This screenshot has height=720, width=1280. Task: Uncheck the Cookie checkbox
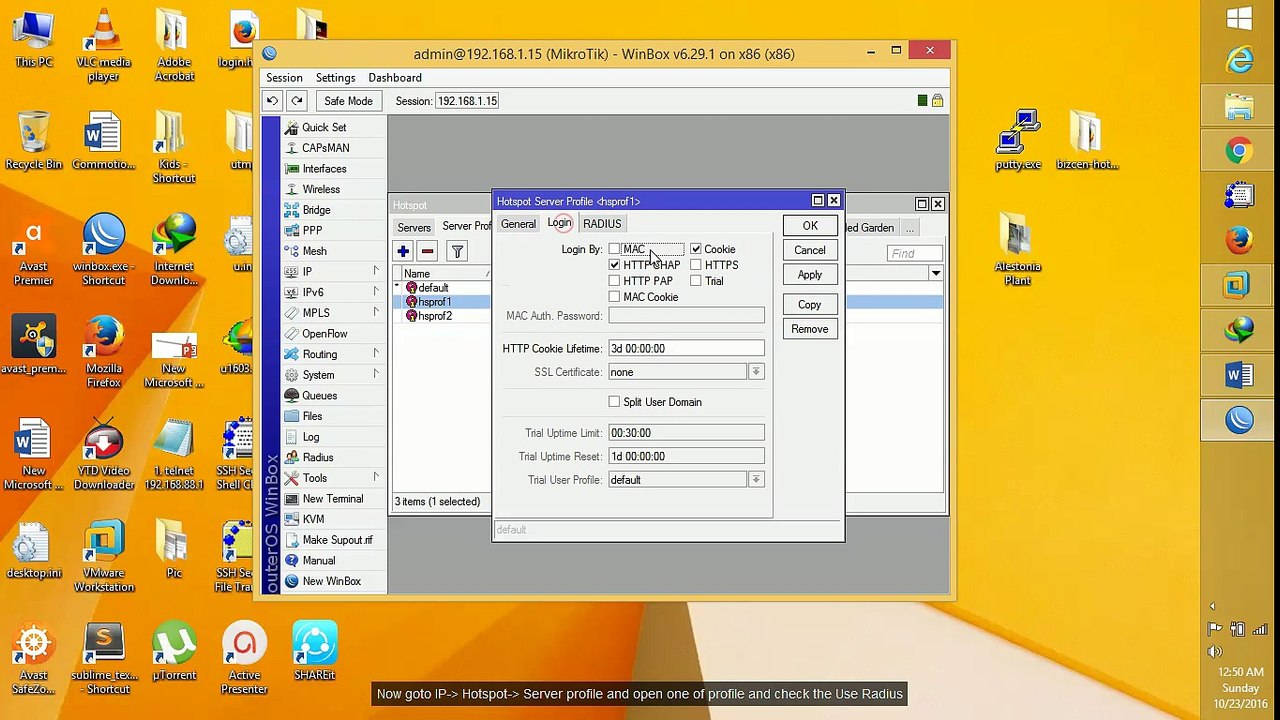click(x=696, y=249)
